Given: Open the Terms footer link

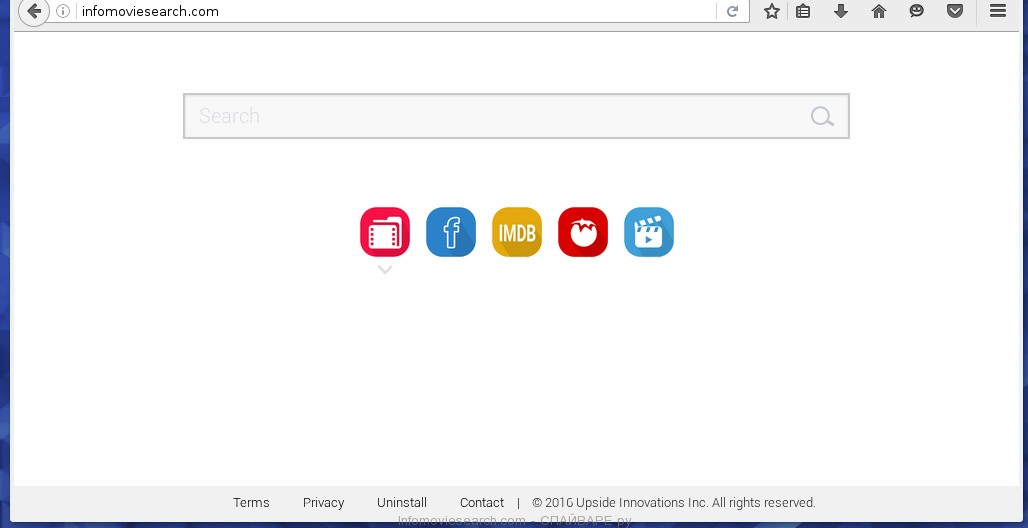Looking at the screenshot, I should pyautogui.click(x=251, y=503).
